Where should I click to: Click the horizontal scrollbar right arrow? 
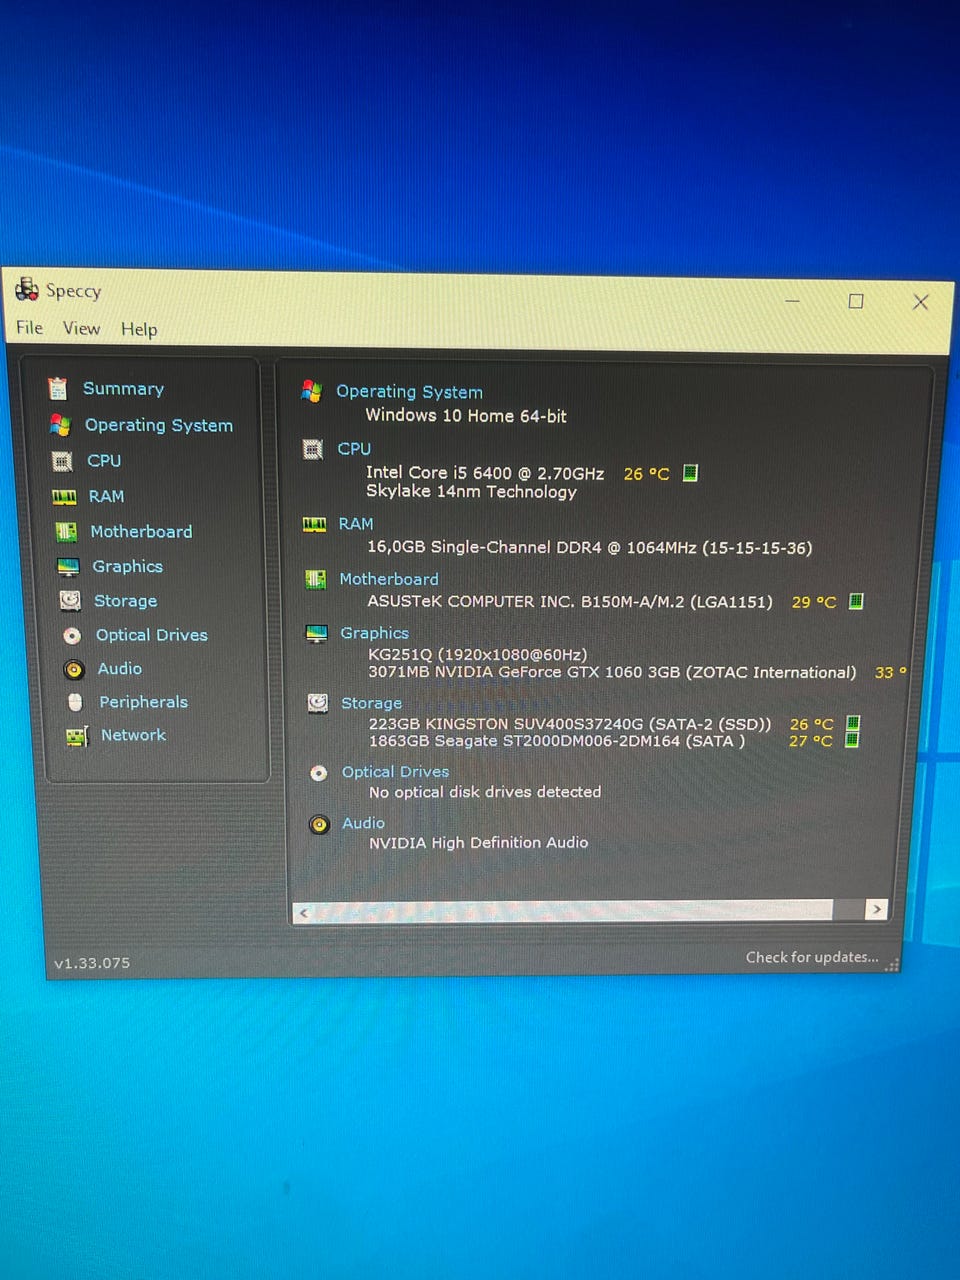coord(877,909)
